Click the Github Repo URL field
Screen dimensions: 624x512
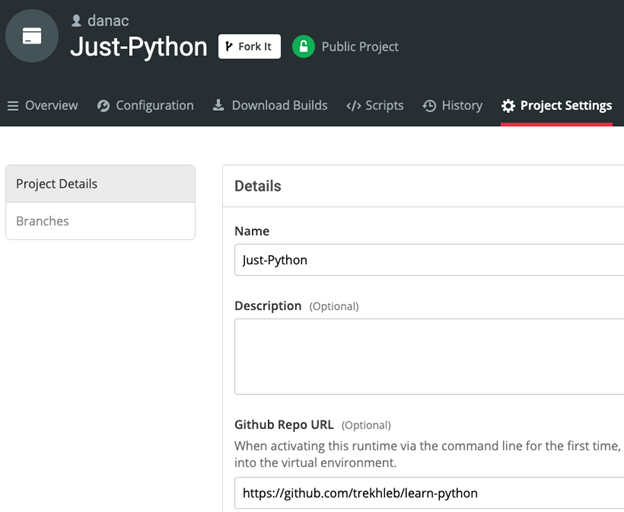point(429,493)
